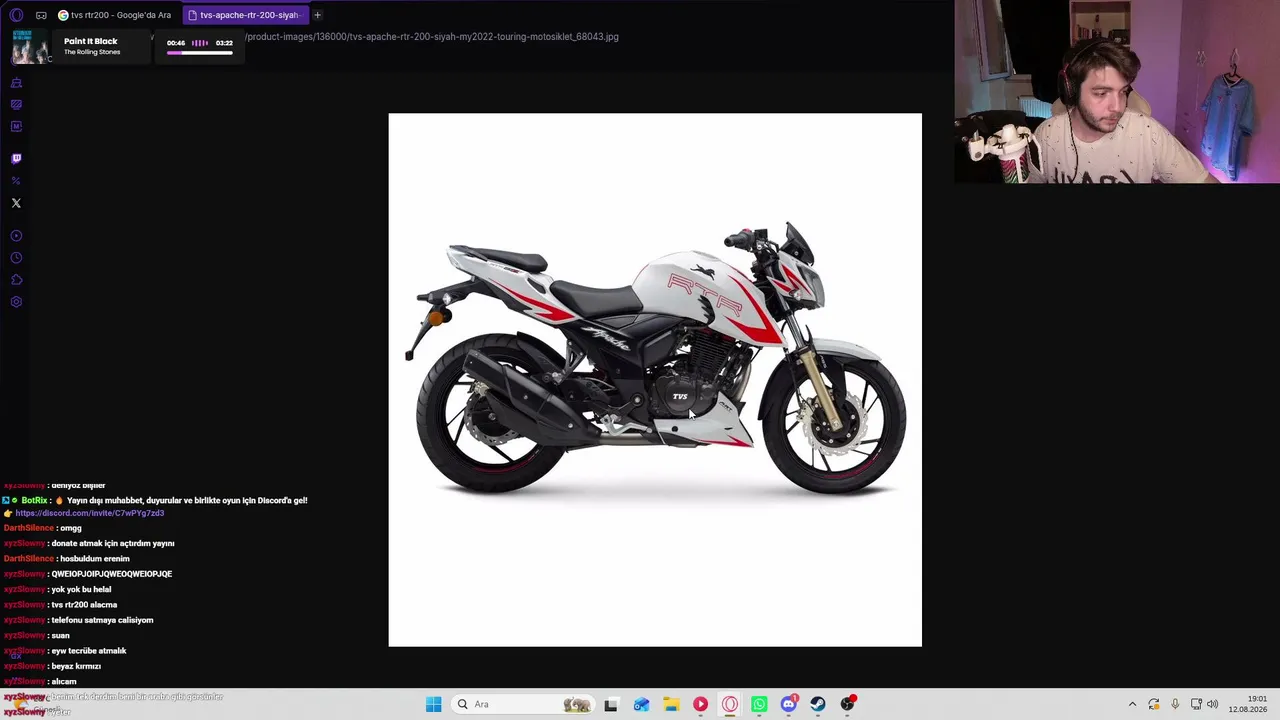
Task: Open the GX Cleaner sidebar icon
Action: click(16, 83)
